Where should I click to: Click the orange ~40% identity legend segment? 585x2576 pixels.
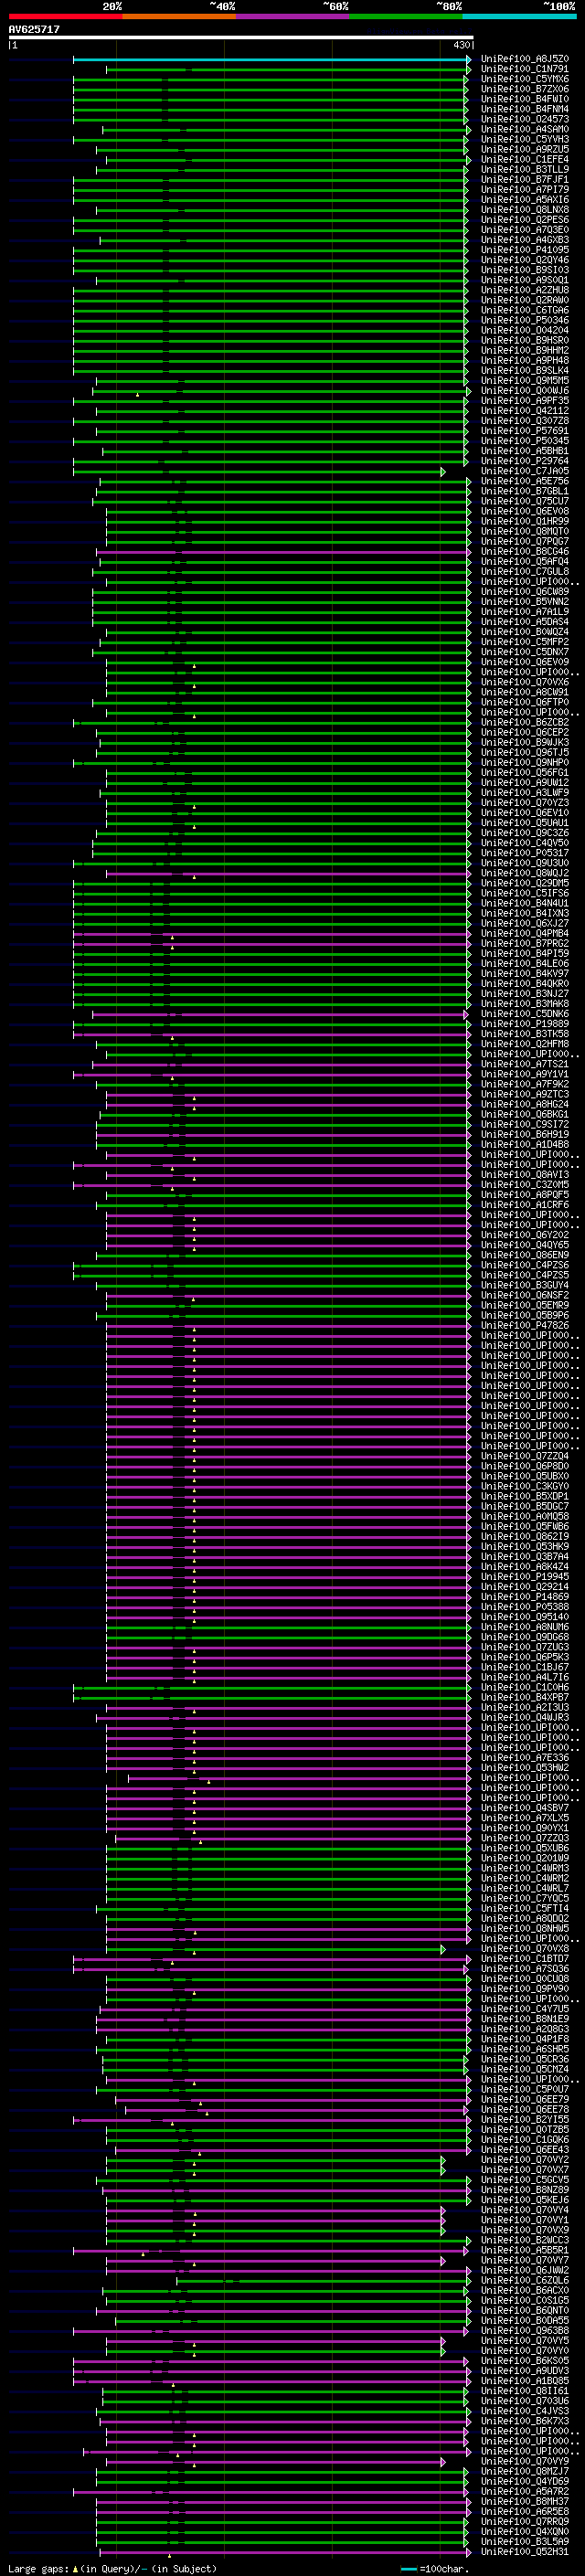click(179, 16)
